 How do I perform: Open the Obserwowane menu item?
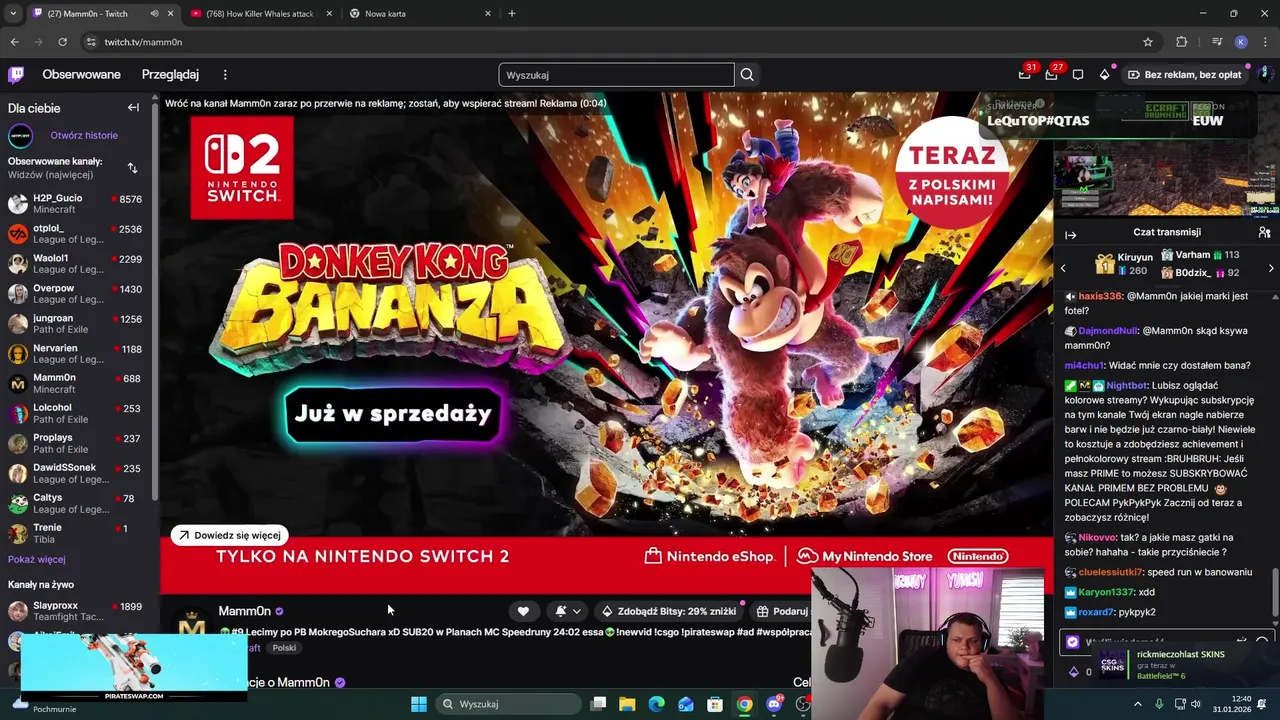(81, 74)
